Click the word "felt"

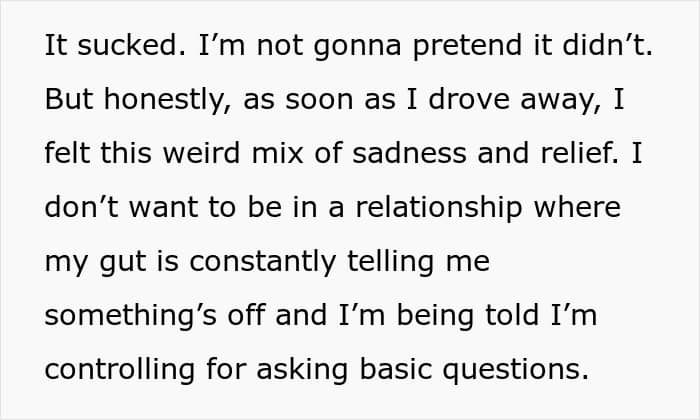tap(66, 155)
